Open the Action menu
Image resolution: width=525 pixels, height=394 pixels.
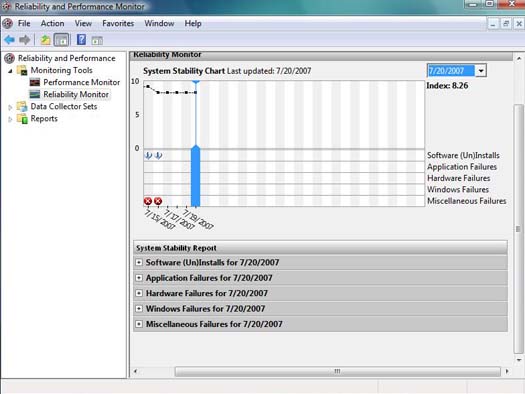[52, 23]
